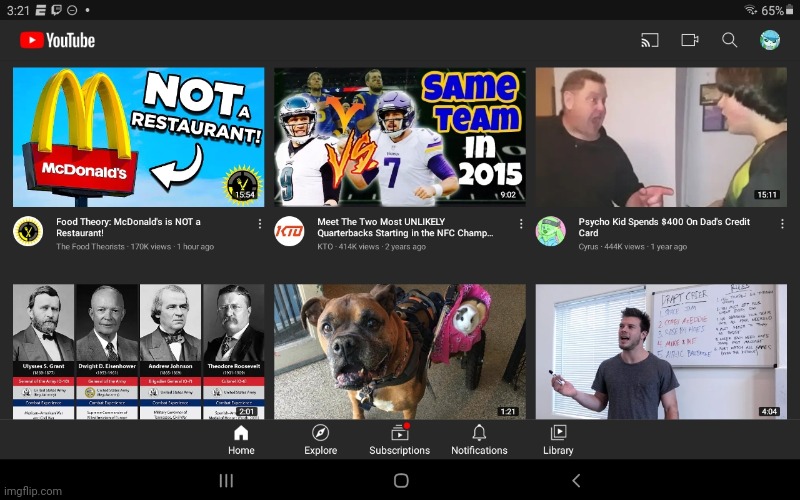Open the Notifications tab
The image size is (800, 500).
pos(479,440)
